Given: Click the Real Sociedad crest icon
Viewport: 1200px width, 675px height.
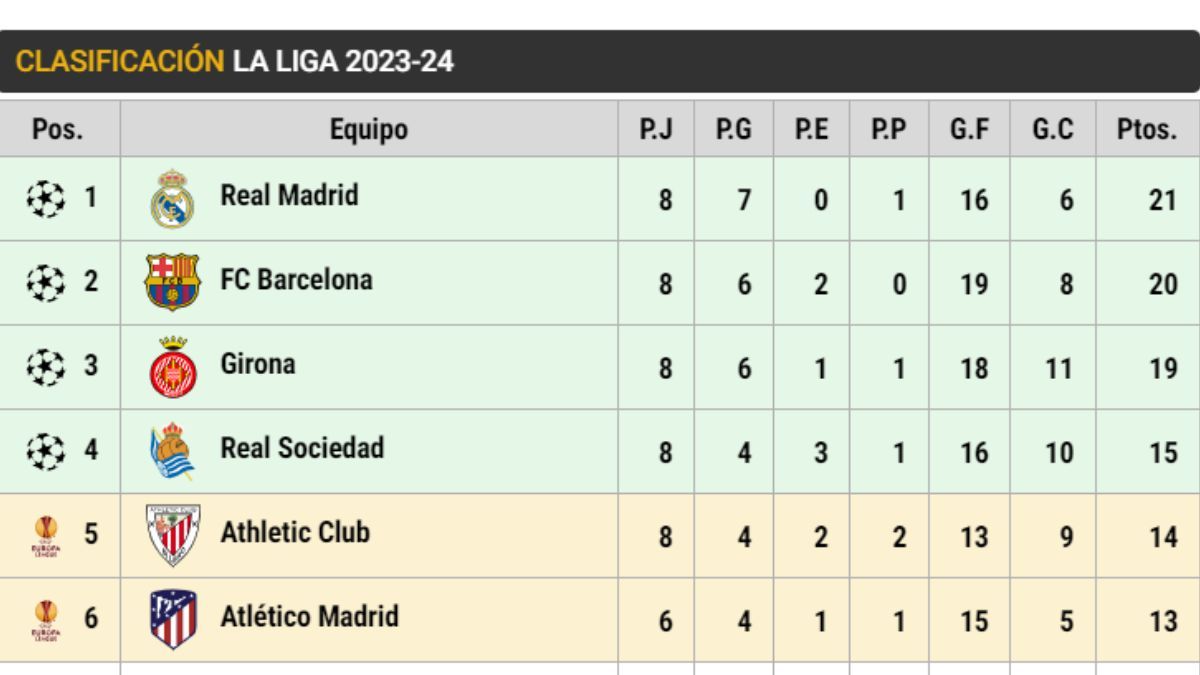Looking at the screenshot, I should (172, 451).
